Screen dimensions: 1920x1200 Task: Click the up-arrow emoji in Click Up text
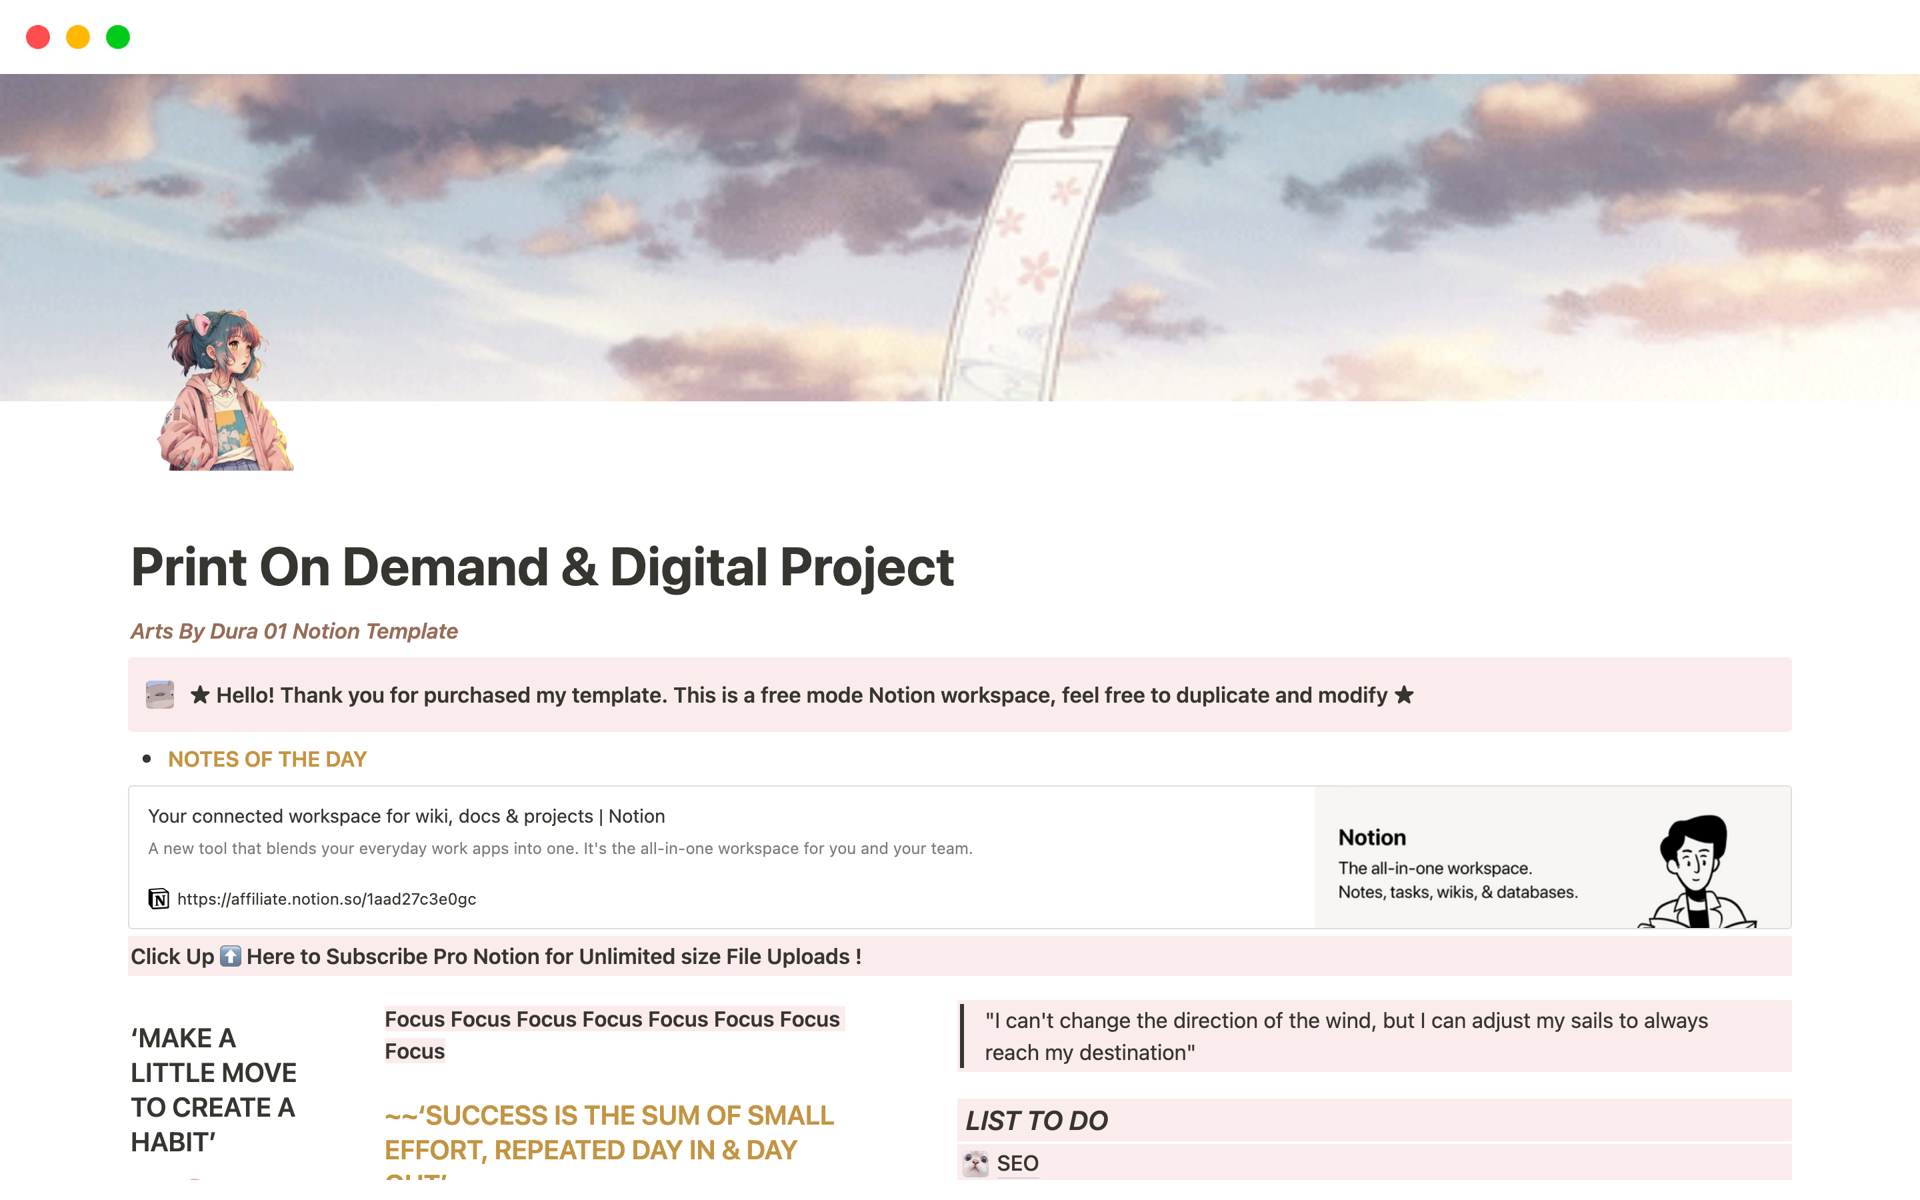pos(230,957)
